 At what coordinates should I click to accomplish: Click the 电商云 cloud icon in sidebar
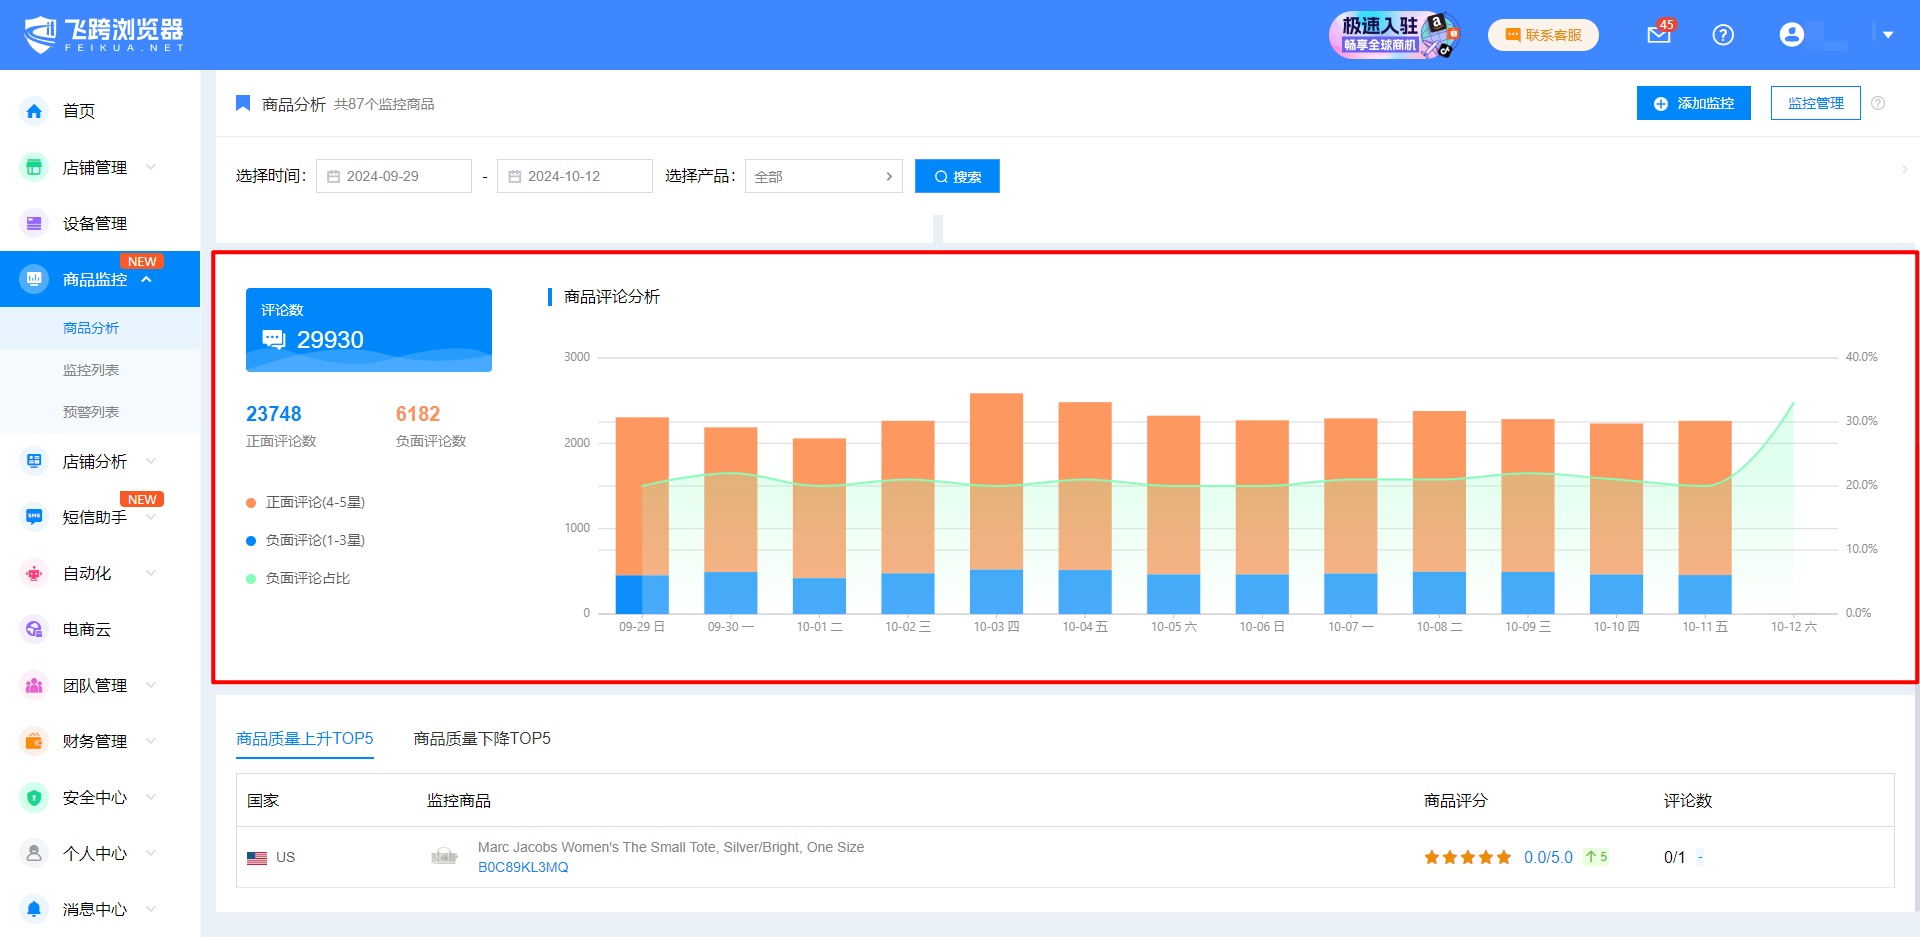pos(34,629)
